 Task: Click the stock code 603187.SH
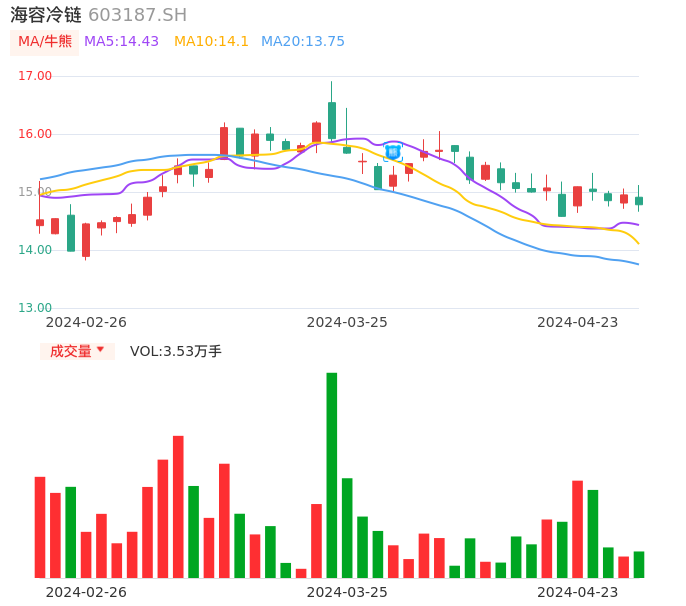click(x=137, y=15)
